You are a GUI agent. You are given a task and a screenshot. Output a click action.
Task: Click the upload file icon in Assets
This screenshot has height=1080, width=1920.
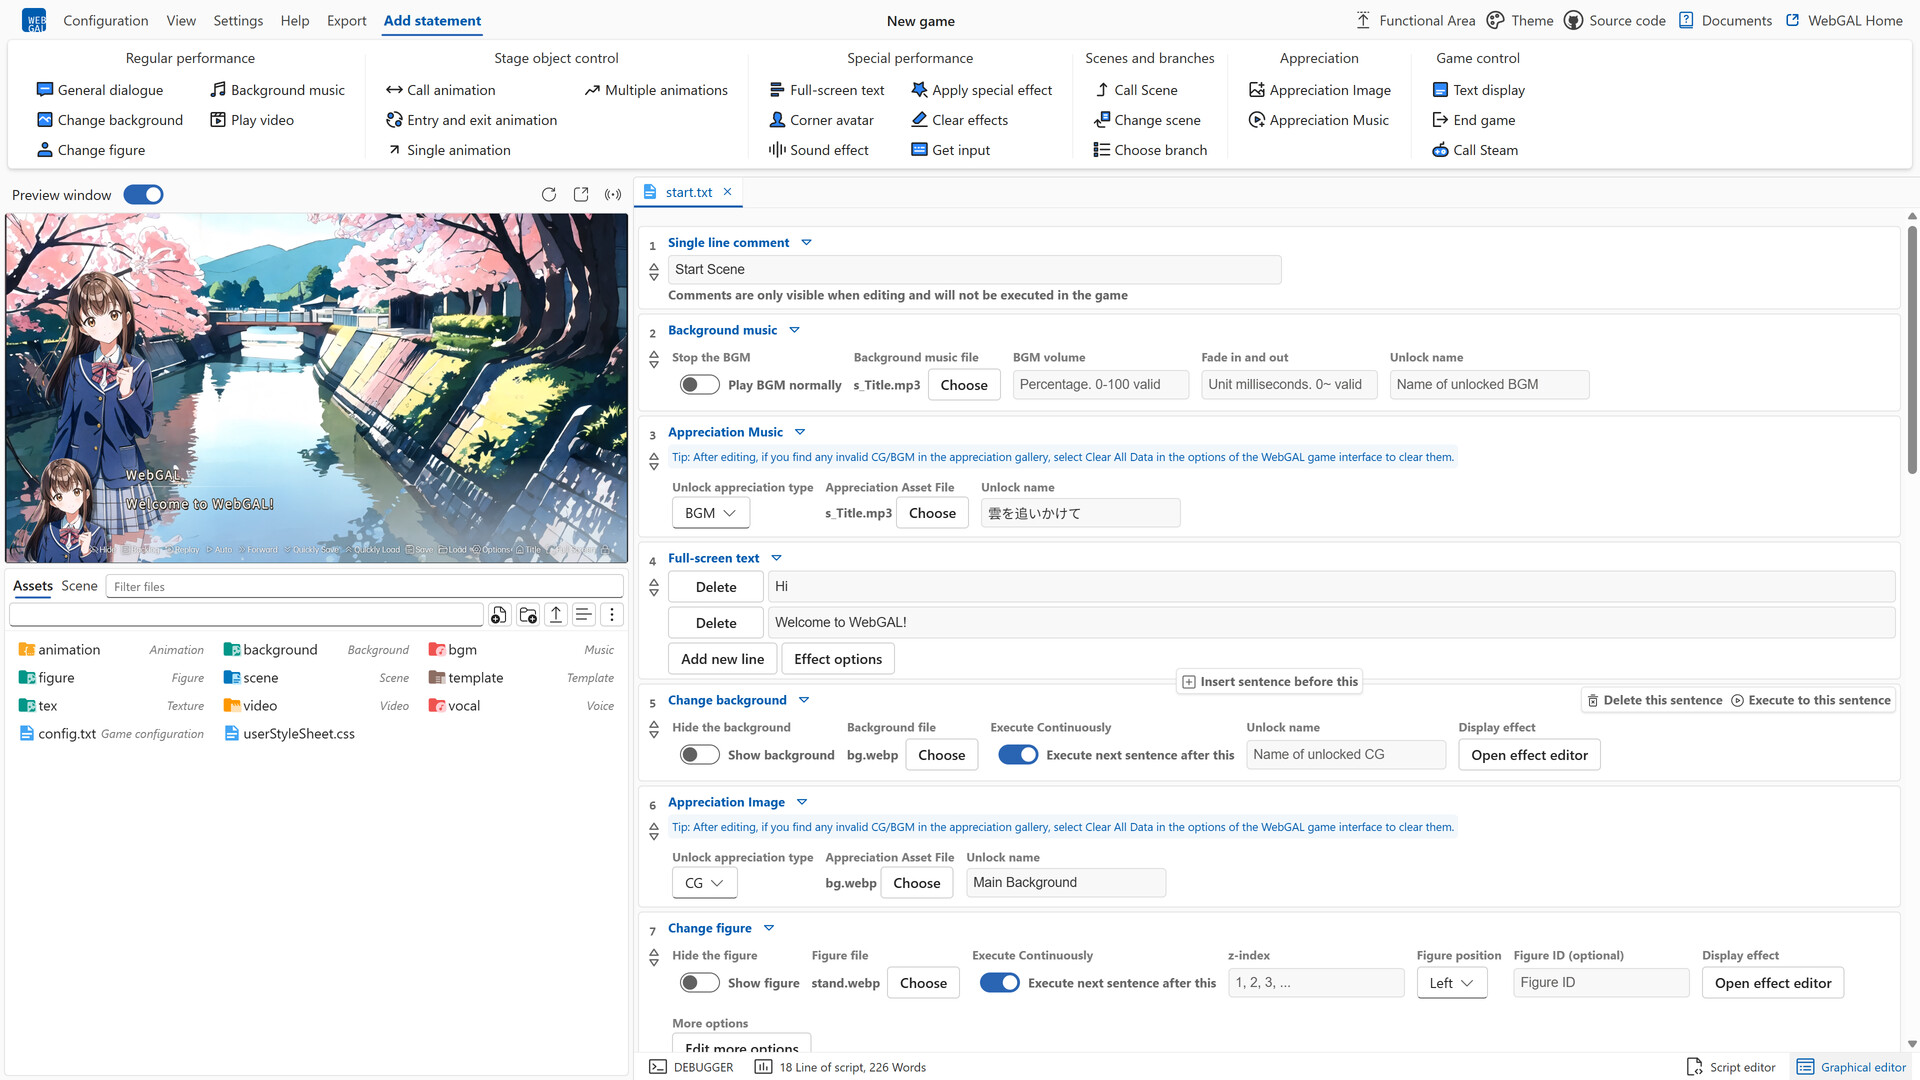coord(556,615)
